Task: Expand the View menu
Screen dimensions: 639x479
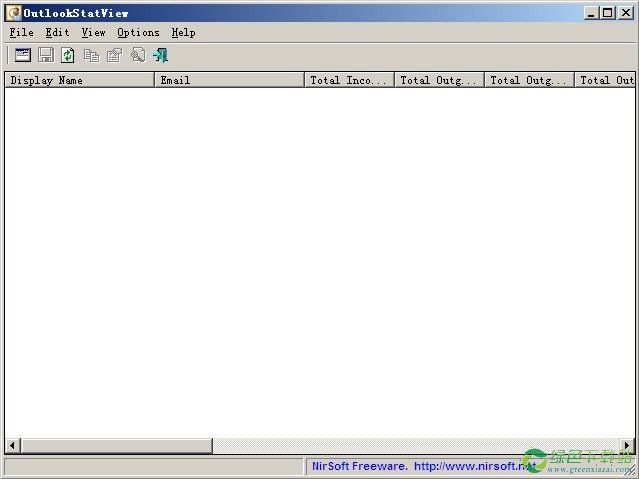Action: (x=93, y=33)
